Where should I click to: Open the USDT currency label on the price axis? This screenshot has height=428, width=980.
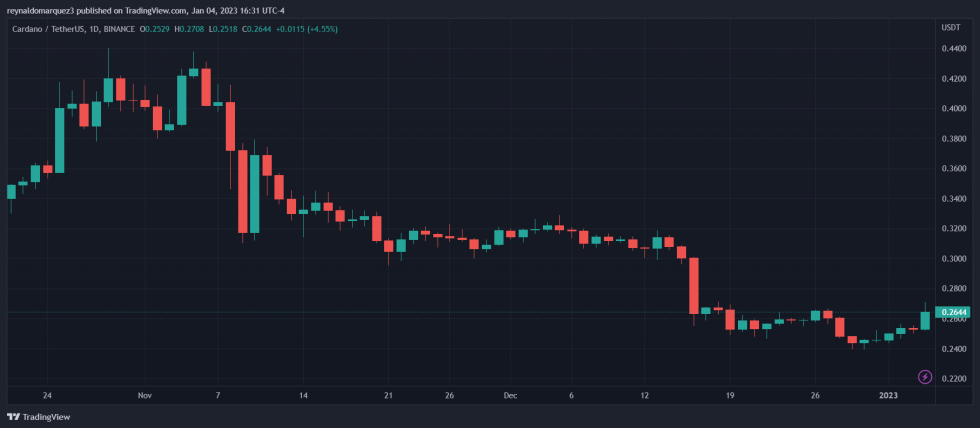click(x=951, y=27)
